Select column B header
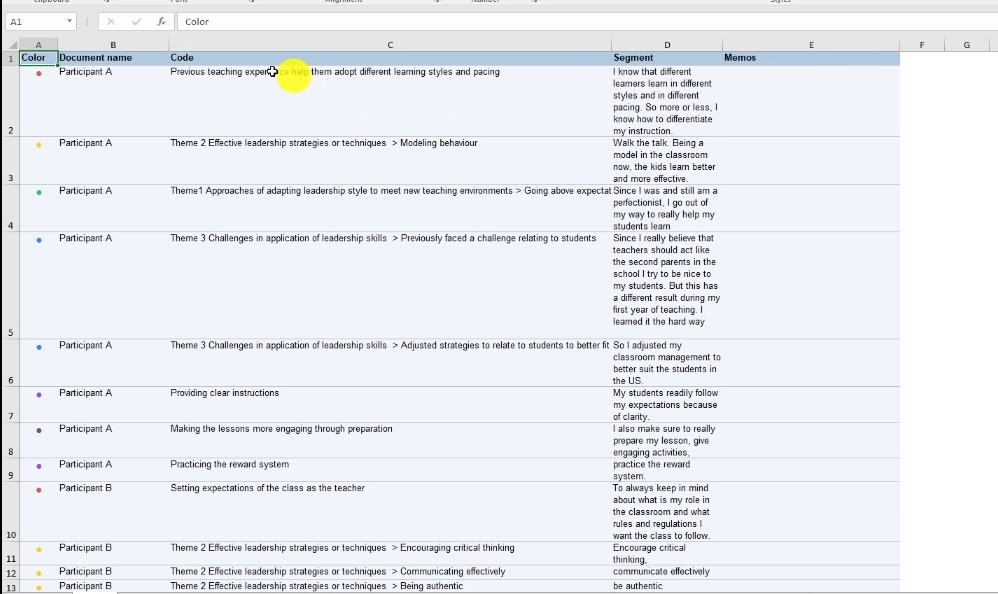The image size is (998, 594). 113,45
